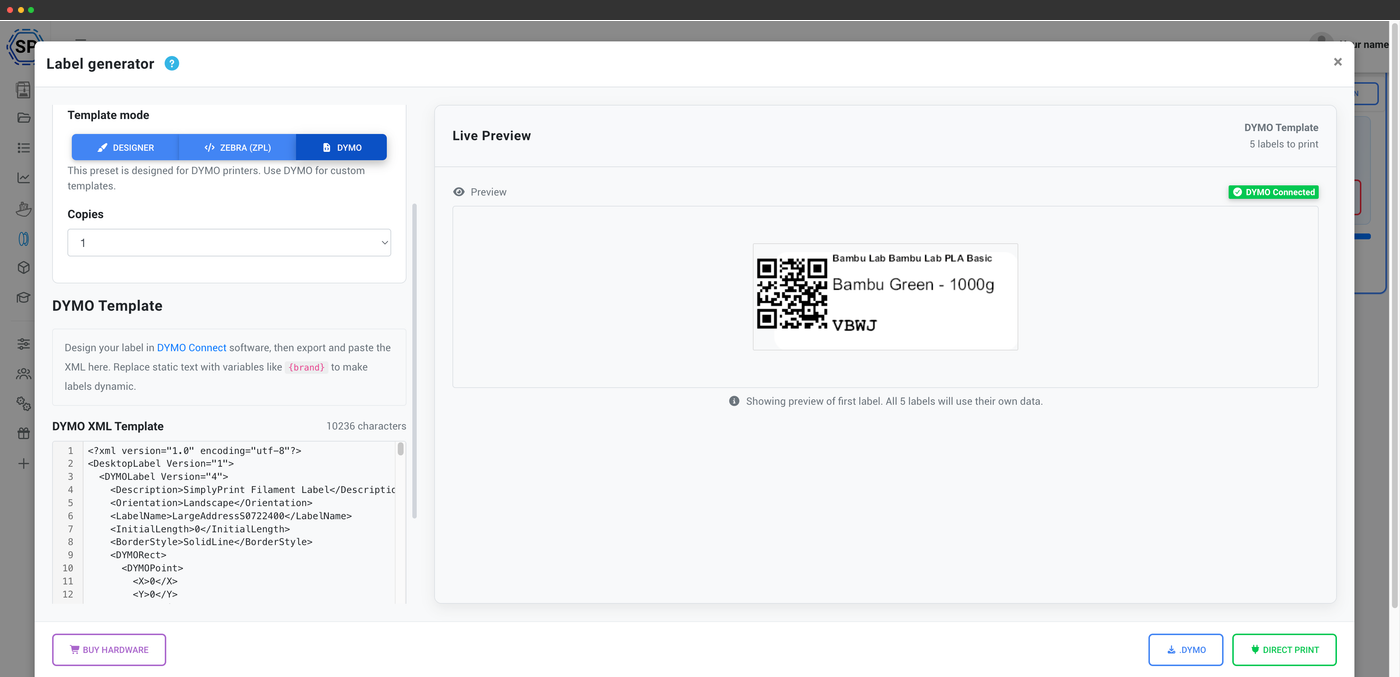Image resolution: width=1400 pixels, height=677 pixels.
Task: Follow the DYMO Connect link
Action: (x=191, y=348)
